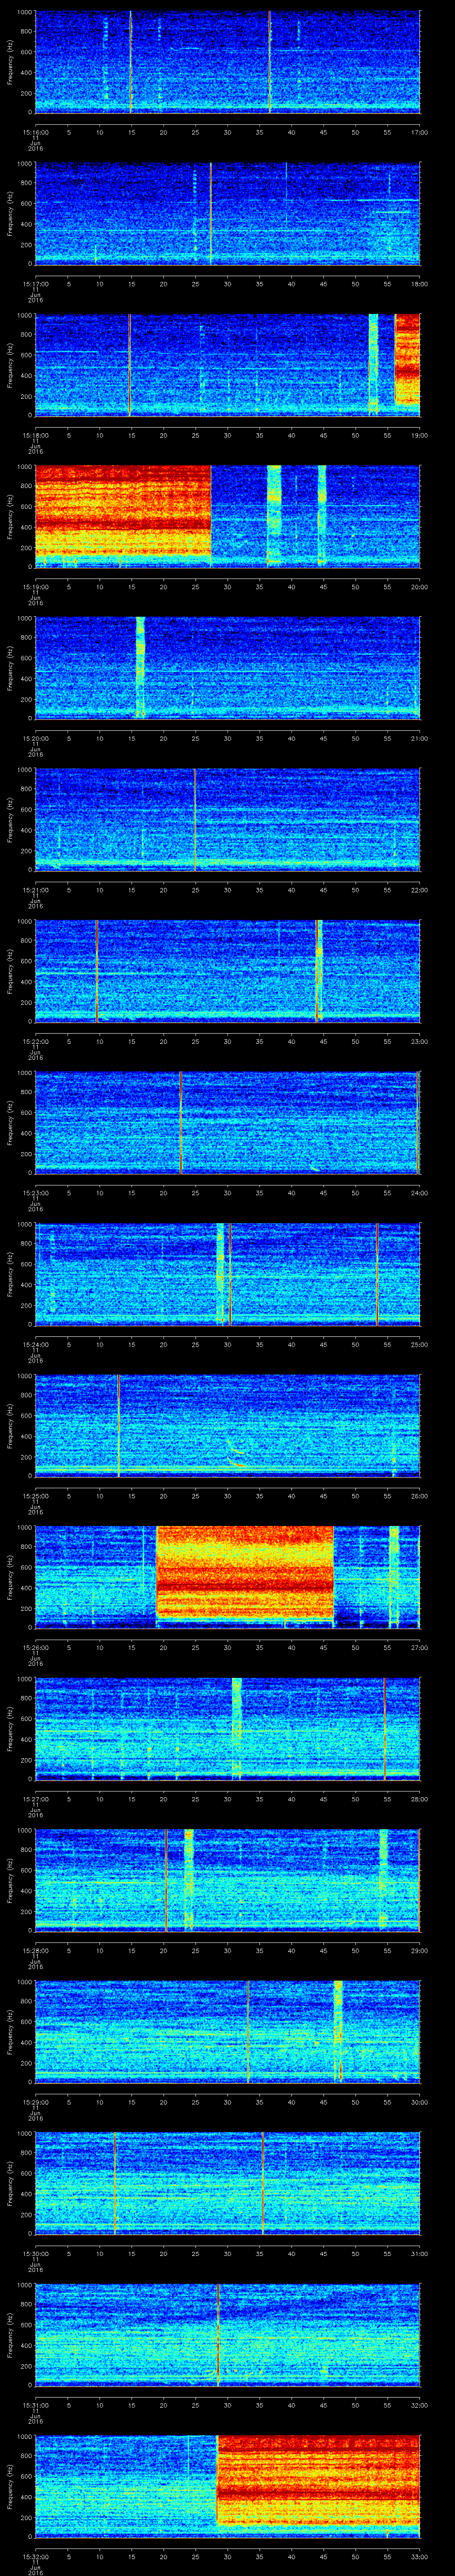Screen dimensions: 455x2576
Task: Click the "15:18:00" start time label
Action: [35, 435]
